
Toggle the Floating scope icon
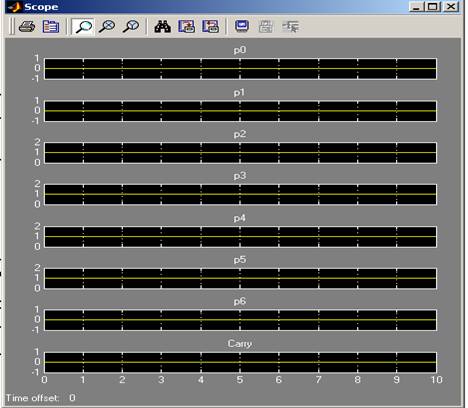(x=242, y=26)
